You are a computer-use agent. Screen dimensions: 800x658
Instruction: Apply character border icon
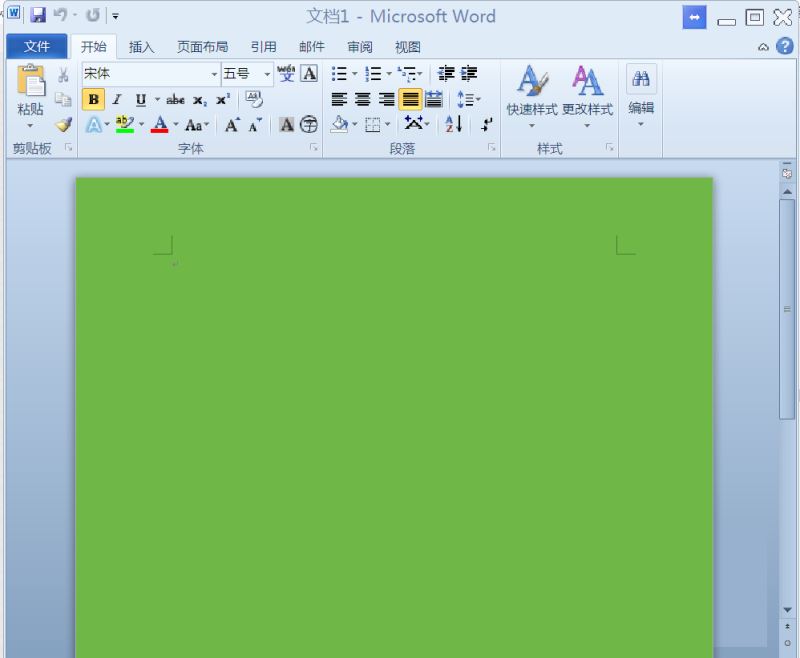(309, 73)
